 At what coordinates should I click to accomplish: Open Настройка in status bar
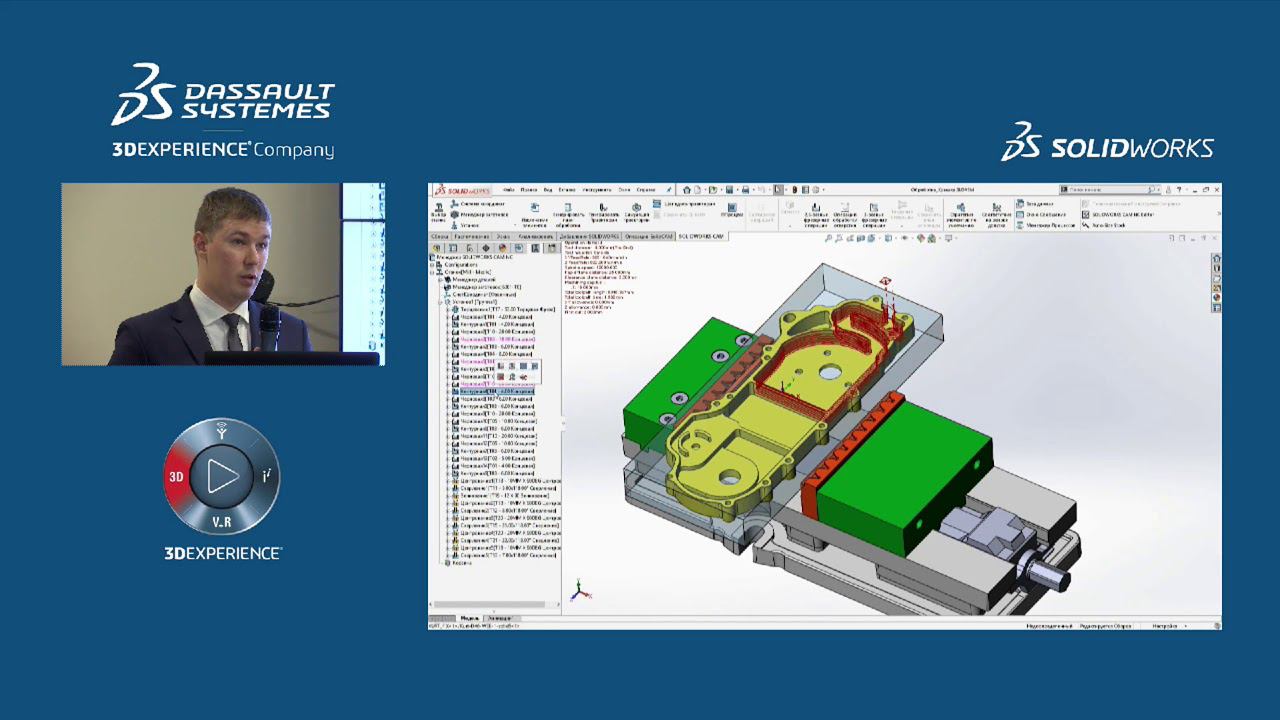pos(1163,626)
